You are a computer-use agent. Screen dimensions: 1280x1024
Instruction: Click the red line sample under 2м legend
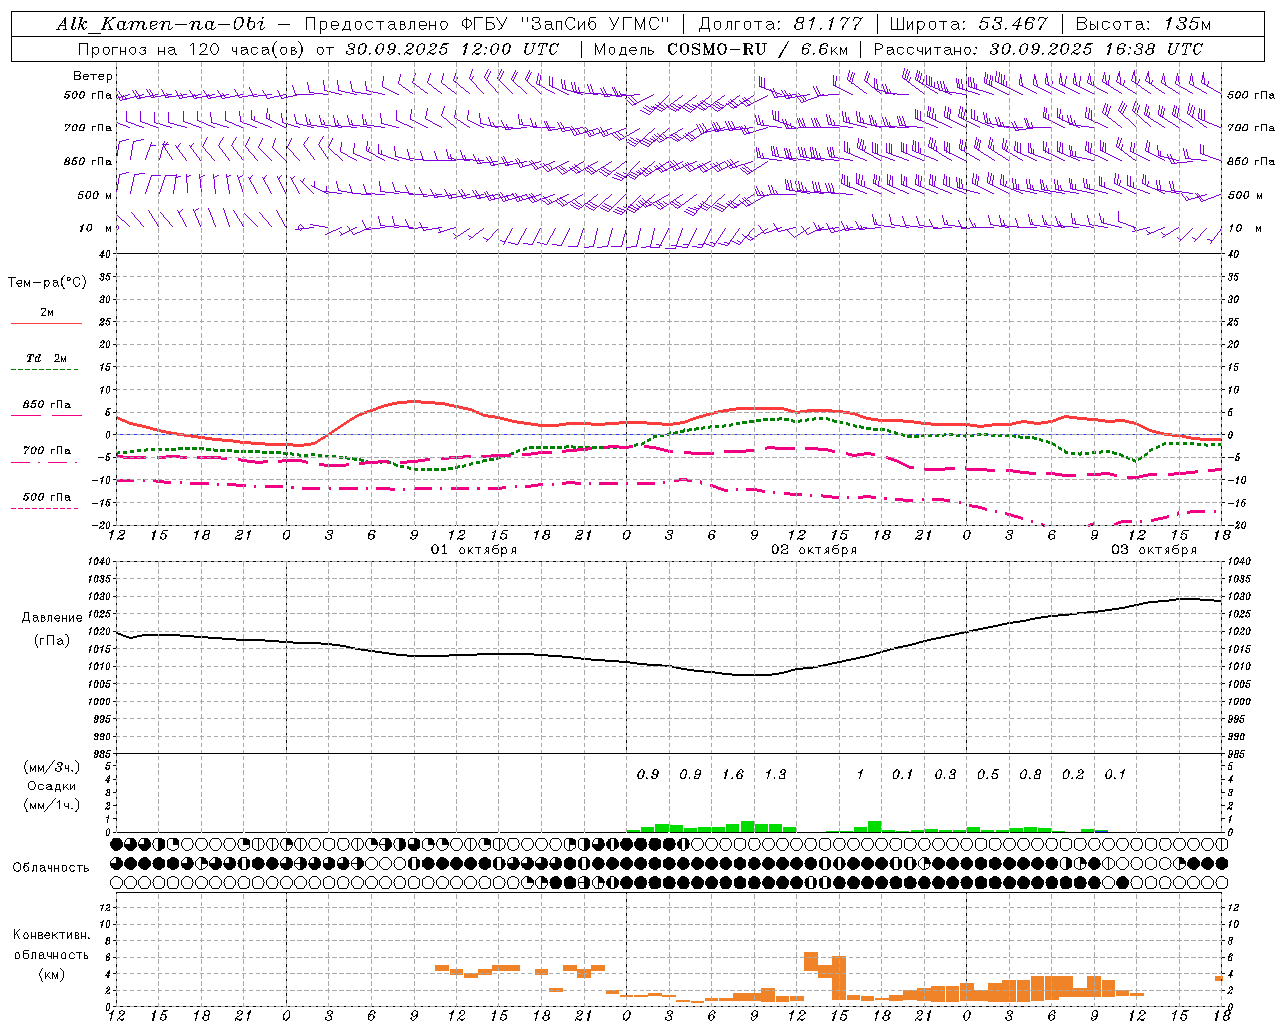(46, 324)
